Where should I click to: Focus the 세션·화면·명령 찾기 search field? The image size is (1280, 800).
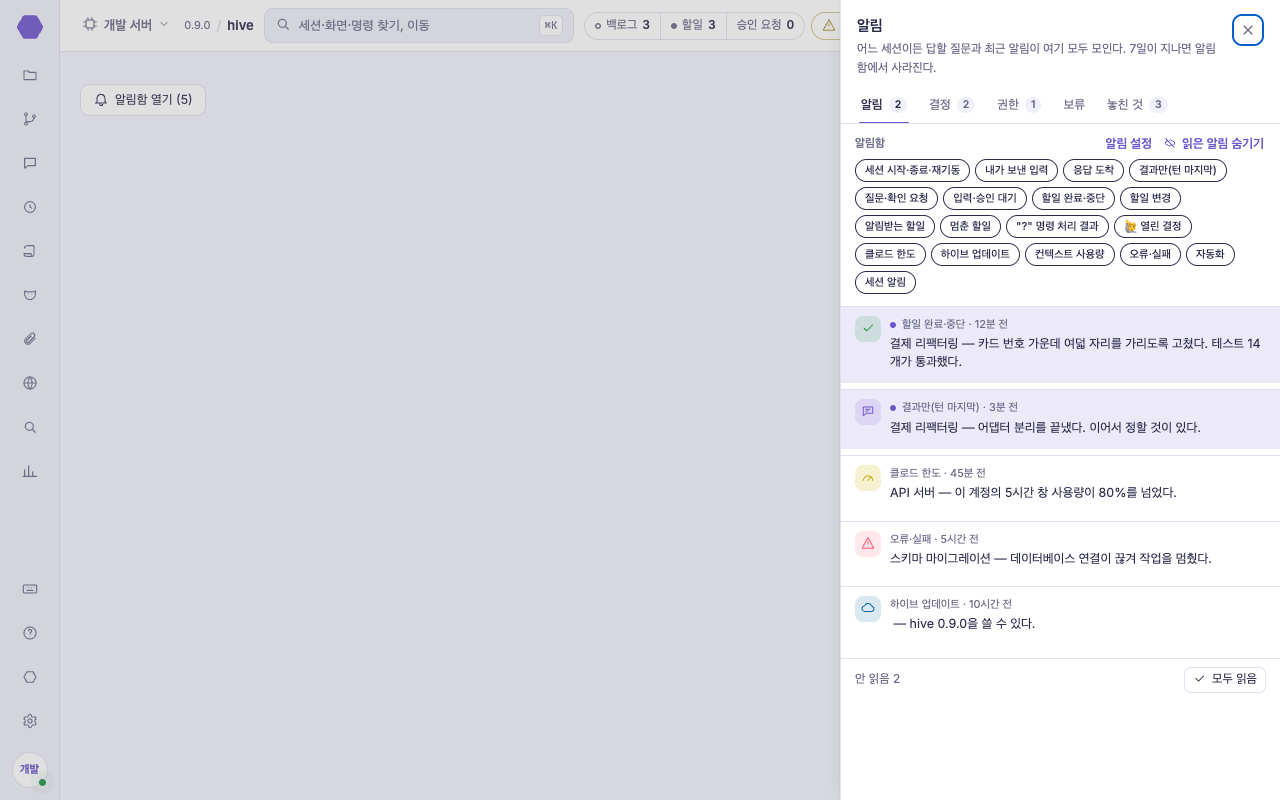(x=417, y=25)
